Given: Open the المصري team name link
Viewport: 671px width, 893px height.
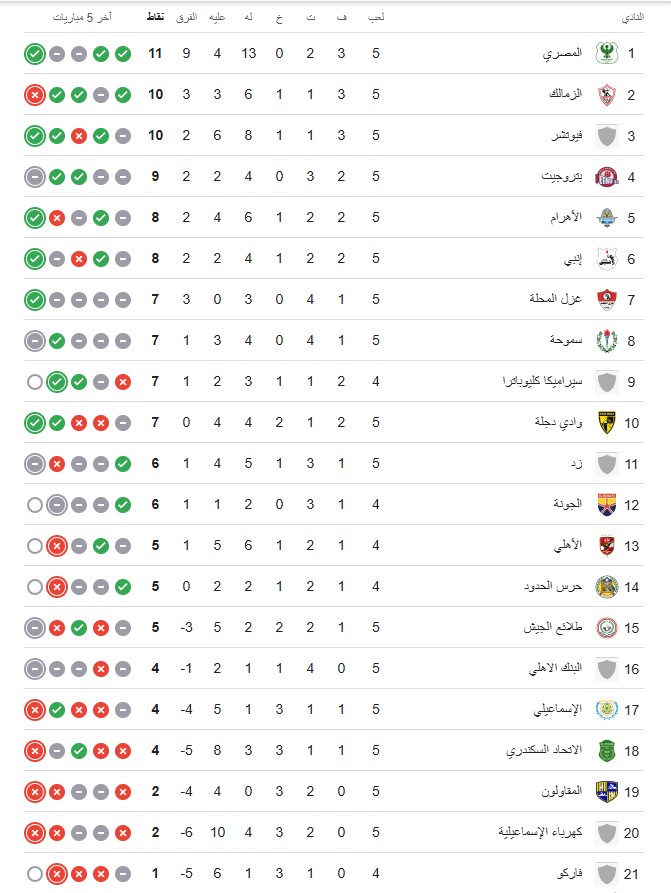Looking at the screenshot, I should point(562,53).
